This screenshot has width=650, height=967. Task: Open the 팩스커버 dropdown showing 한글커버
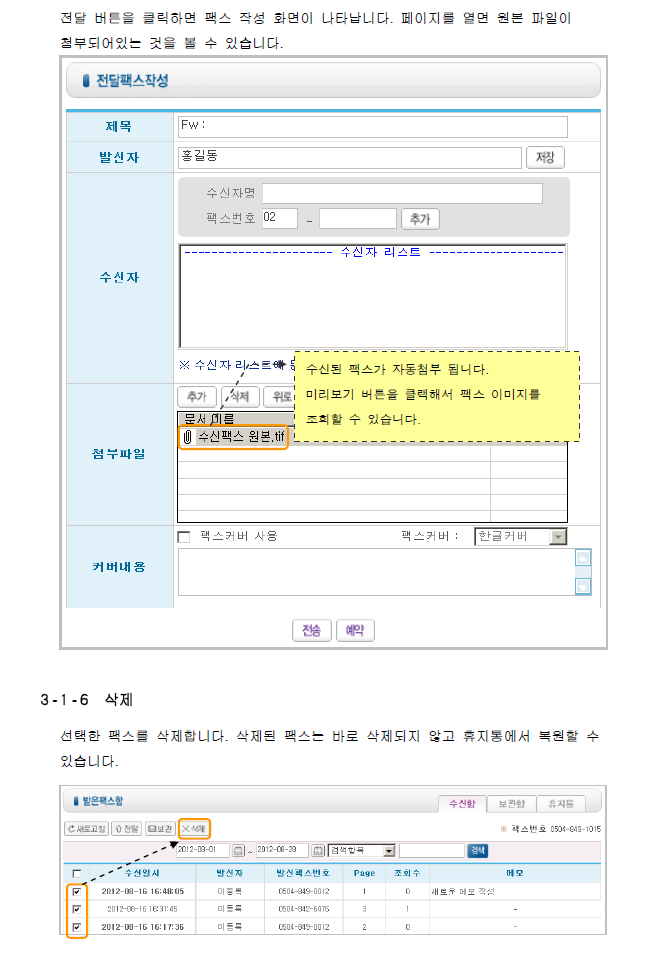coord(557,537)
